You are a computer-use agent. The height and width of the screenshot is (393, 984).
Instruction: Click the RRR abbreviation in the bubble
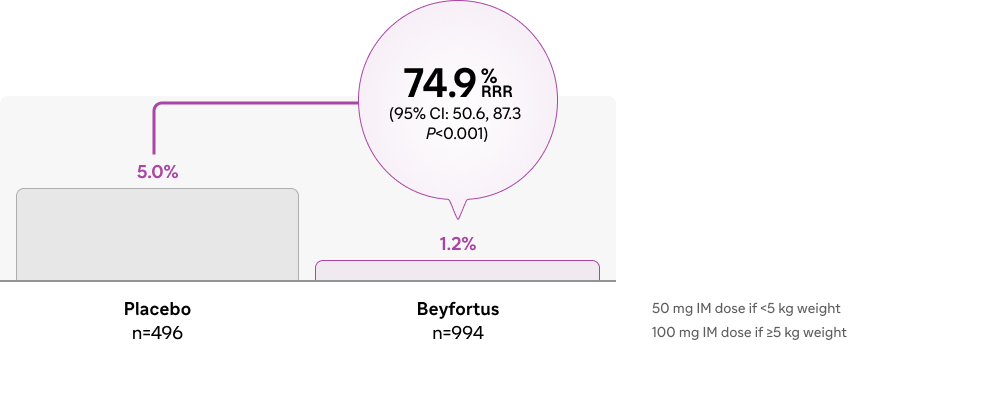coord(497,92)
